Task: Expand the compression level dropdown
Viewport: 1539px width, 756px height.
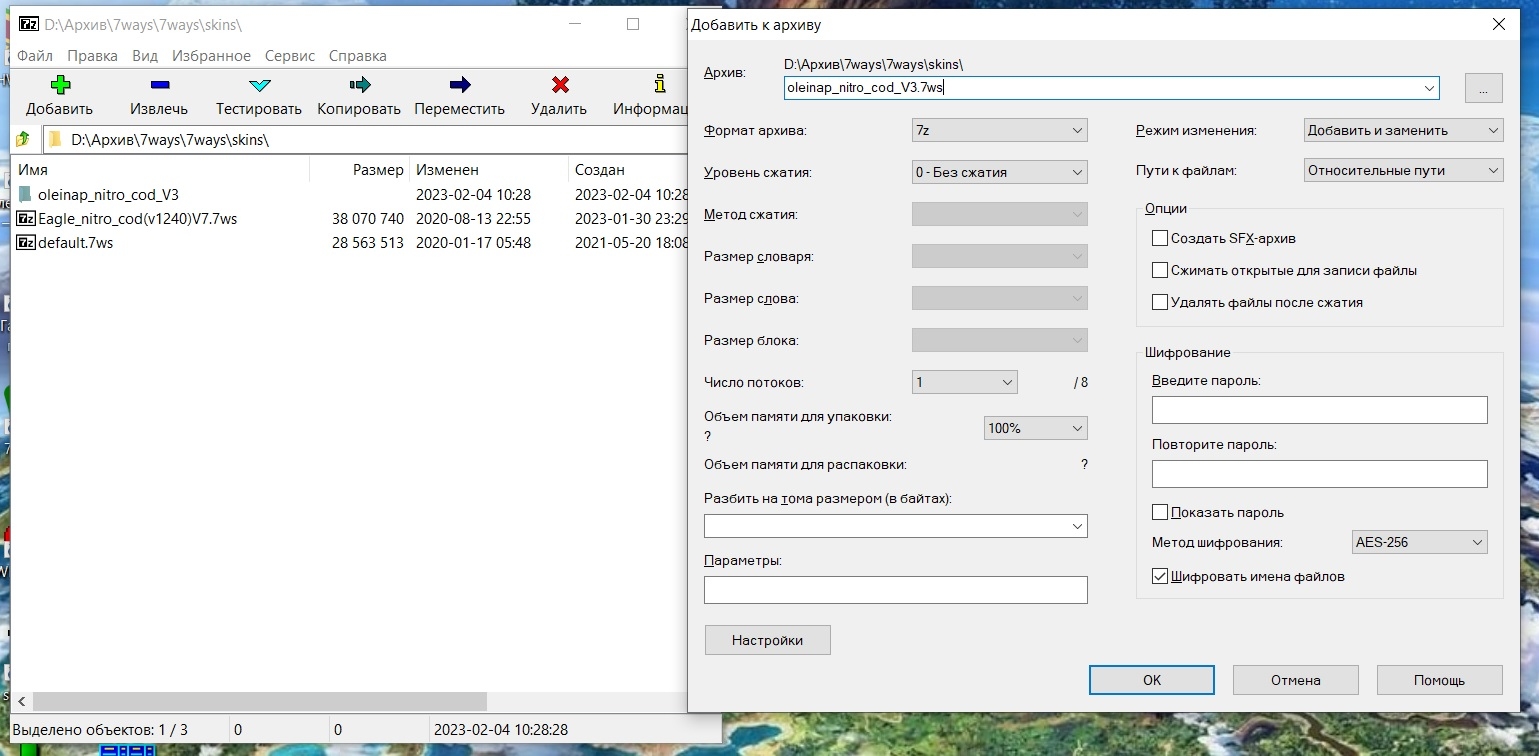Action: 999,172
